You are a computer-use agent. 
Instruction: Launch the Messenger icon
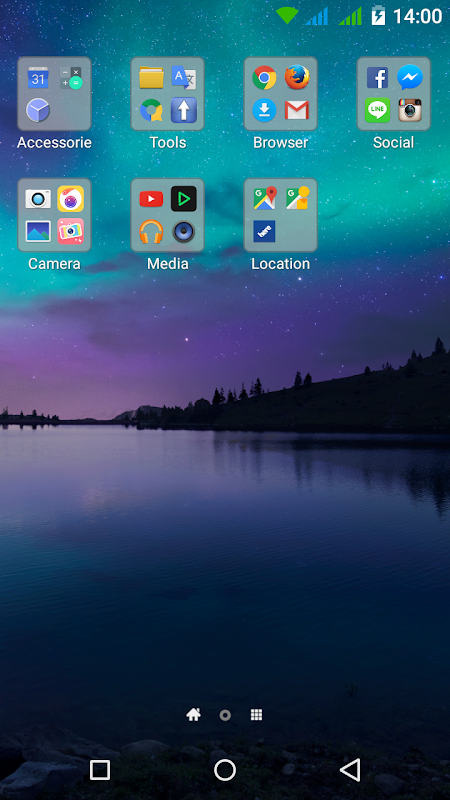point(410,78)
